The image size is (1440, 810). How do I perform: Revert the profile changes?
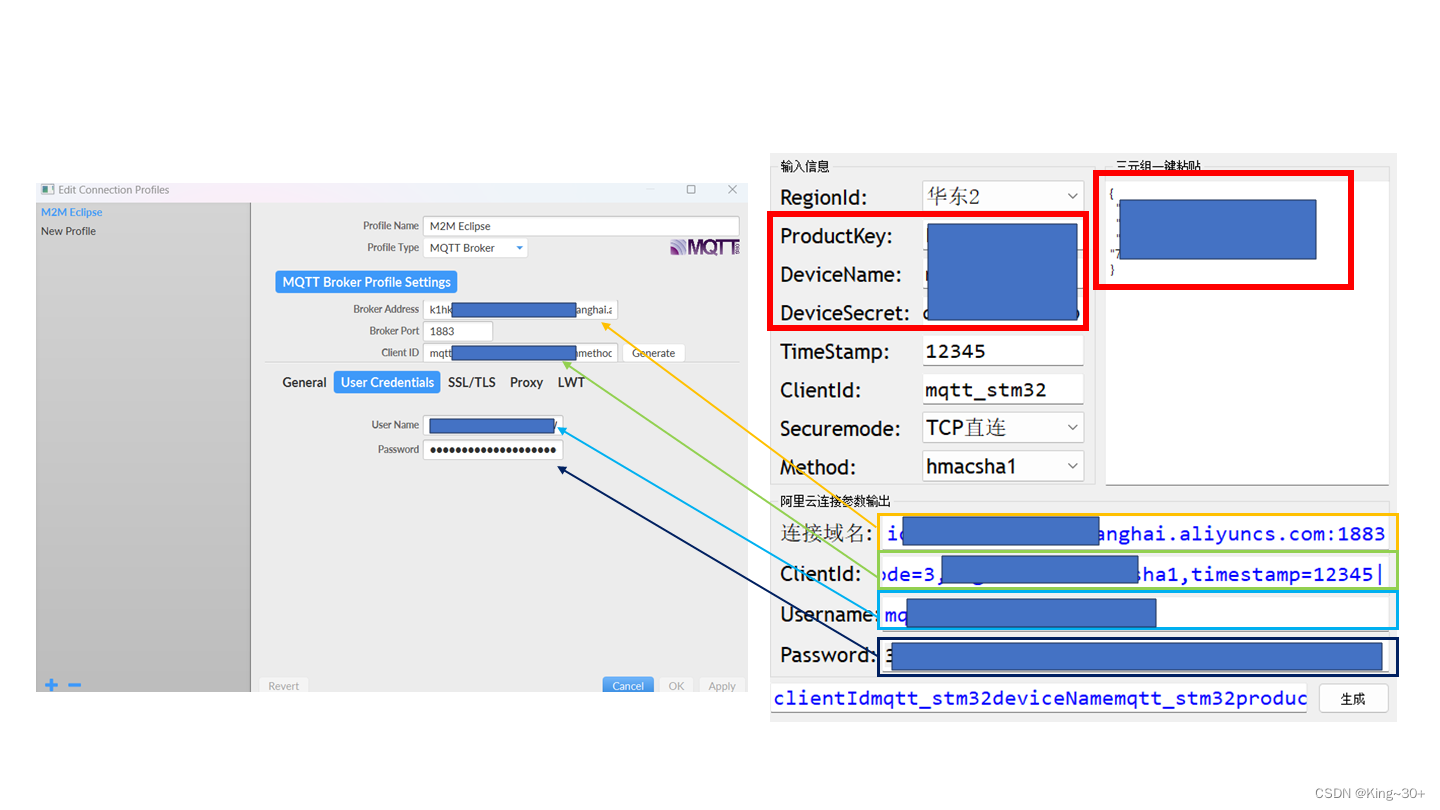pyautogui.click(x=284, y=686)
